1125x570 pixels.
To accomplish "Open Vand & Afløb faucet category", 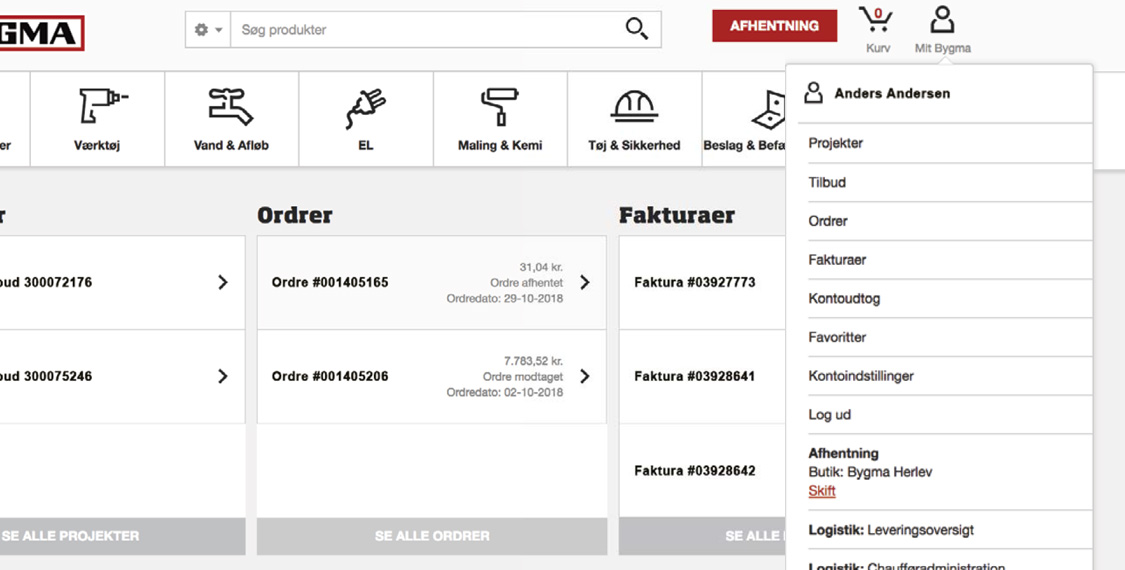I will click(231, 118).
